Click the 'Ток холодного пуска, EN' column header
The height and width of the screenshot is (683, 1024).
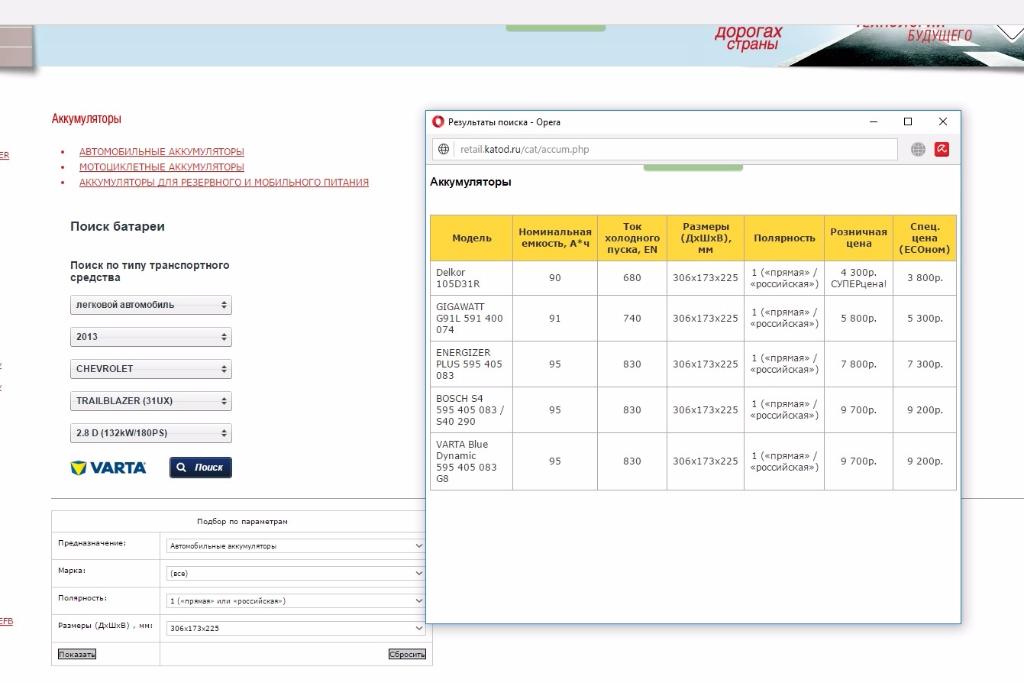click(x=632, y=238)
